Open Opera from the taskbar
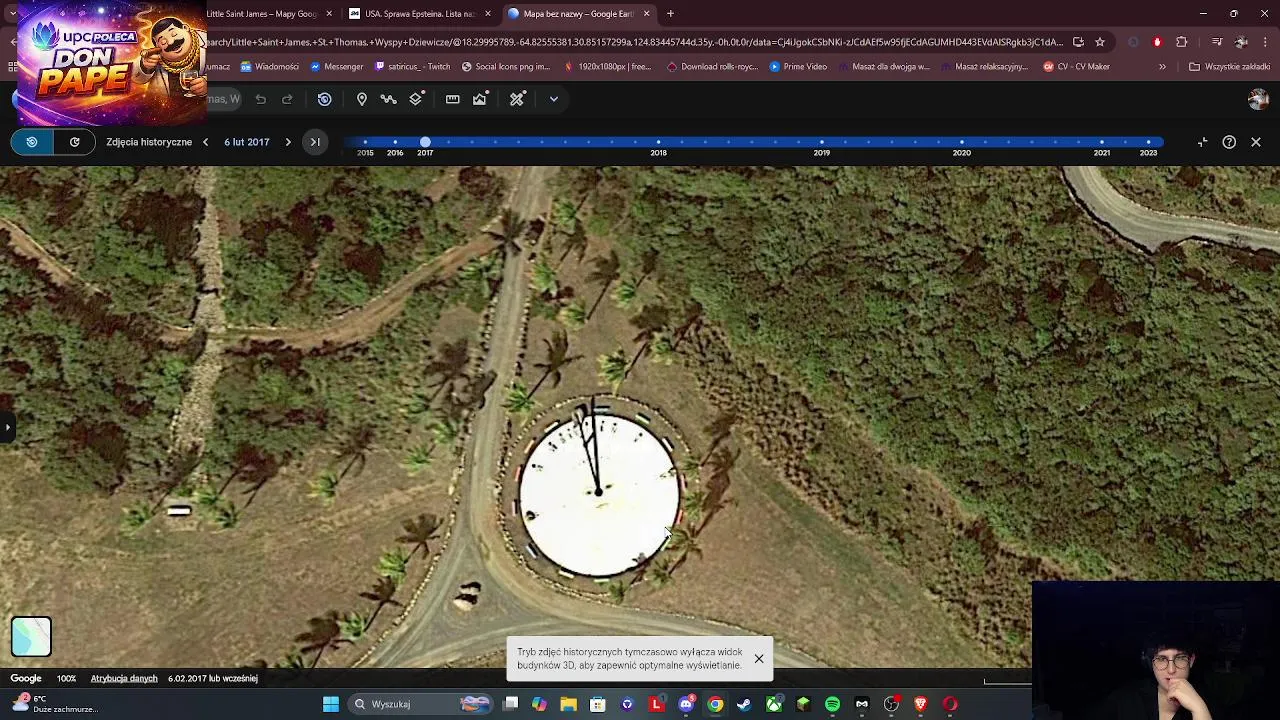 click(x=950, y=704)
